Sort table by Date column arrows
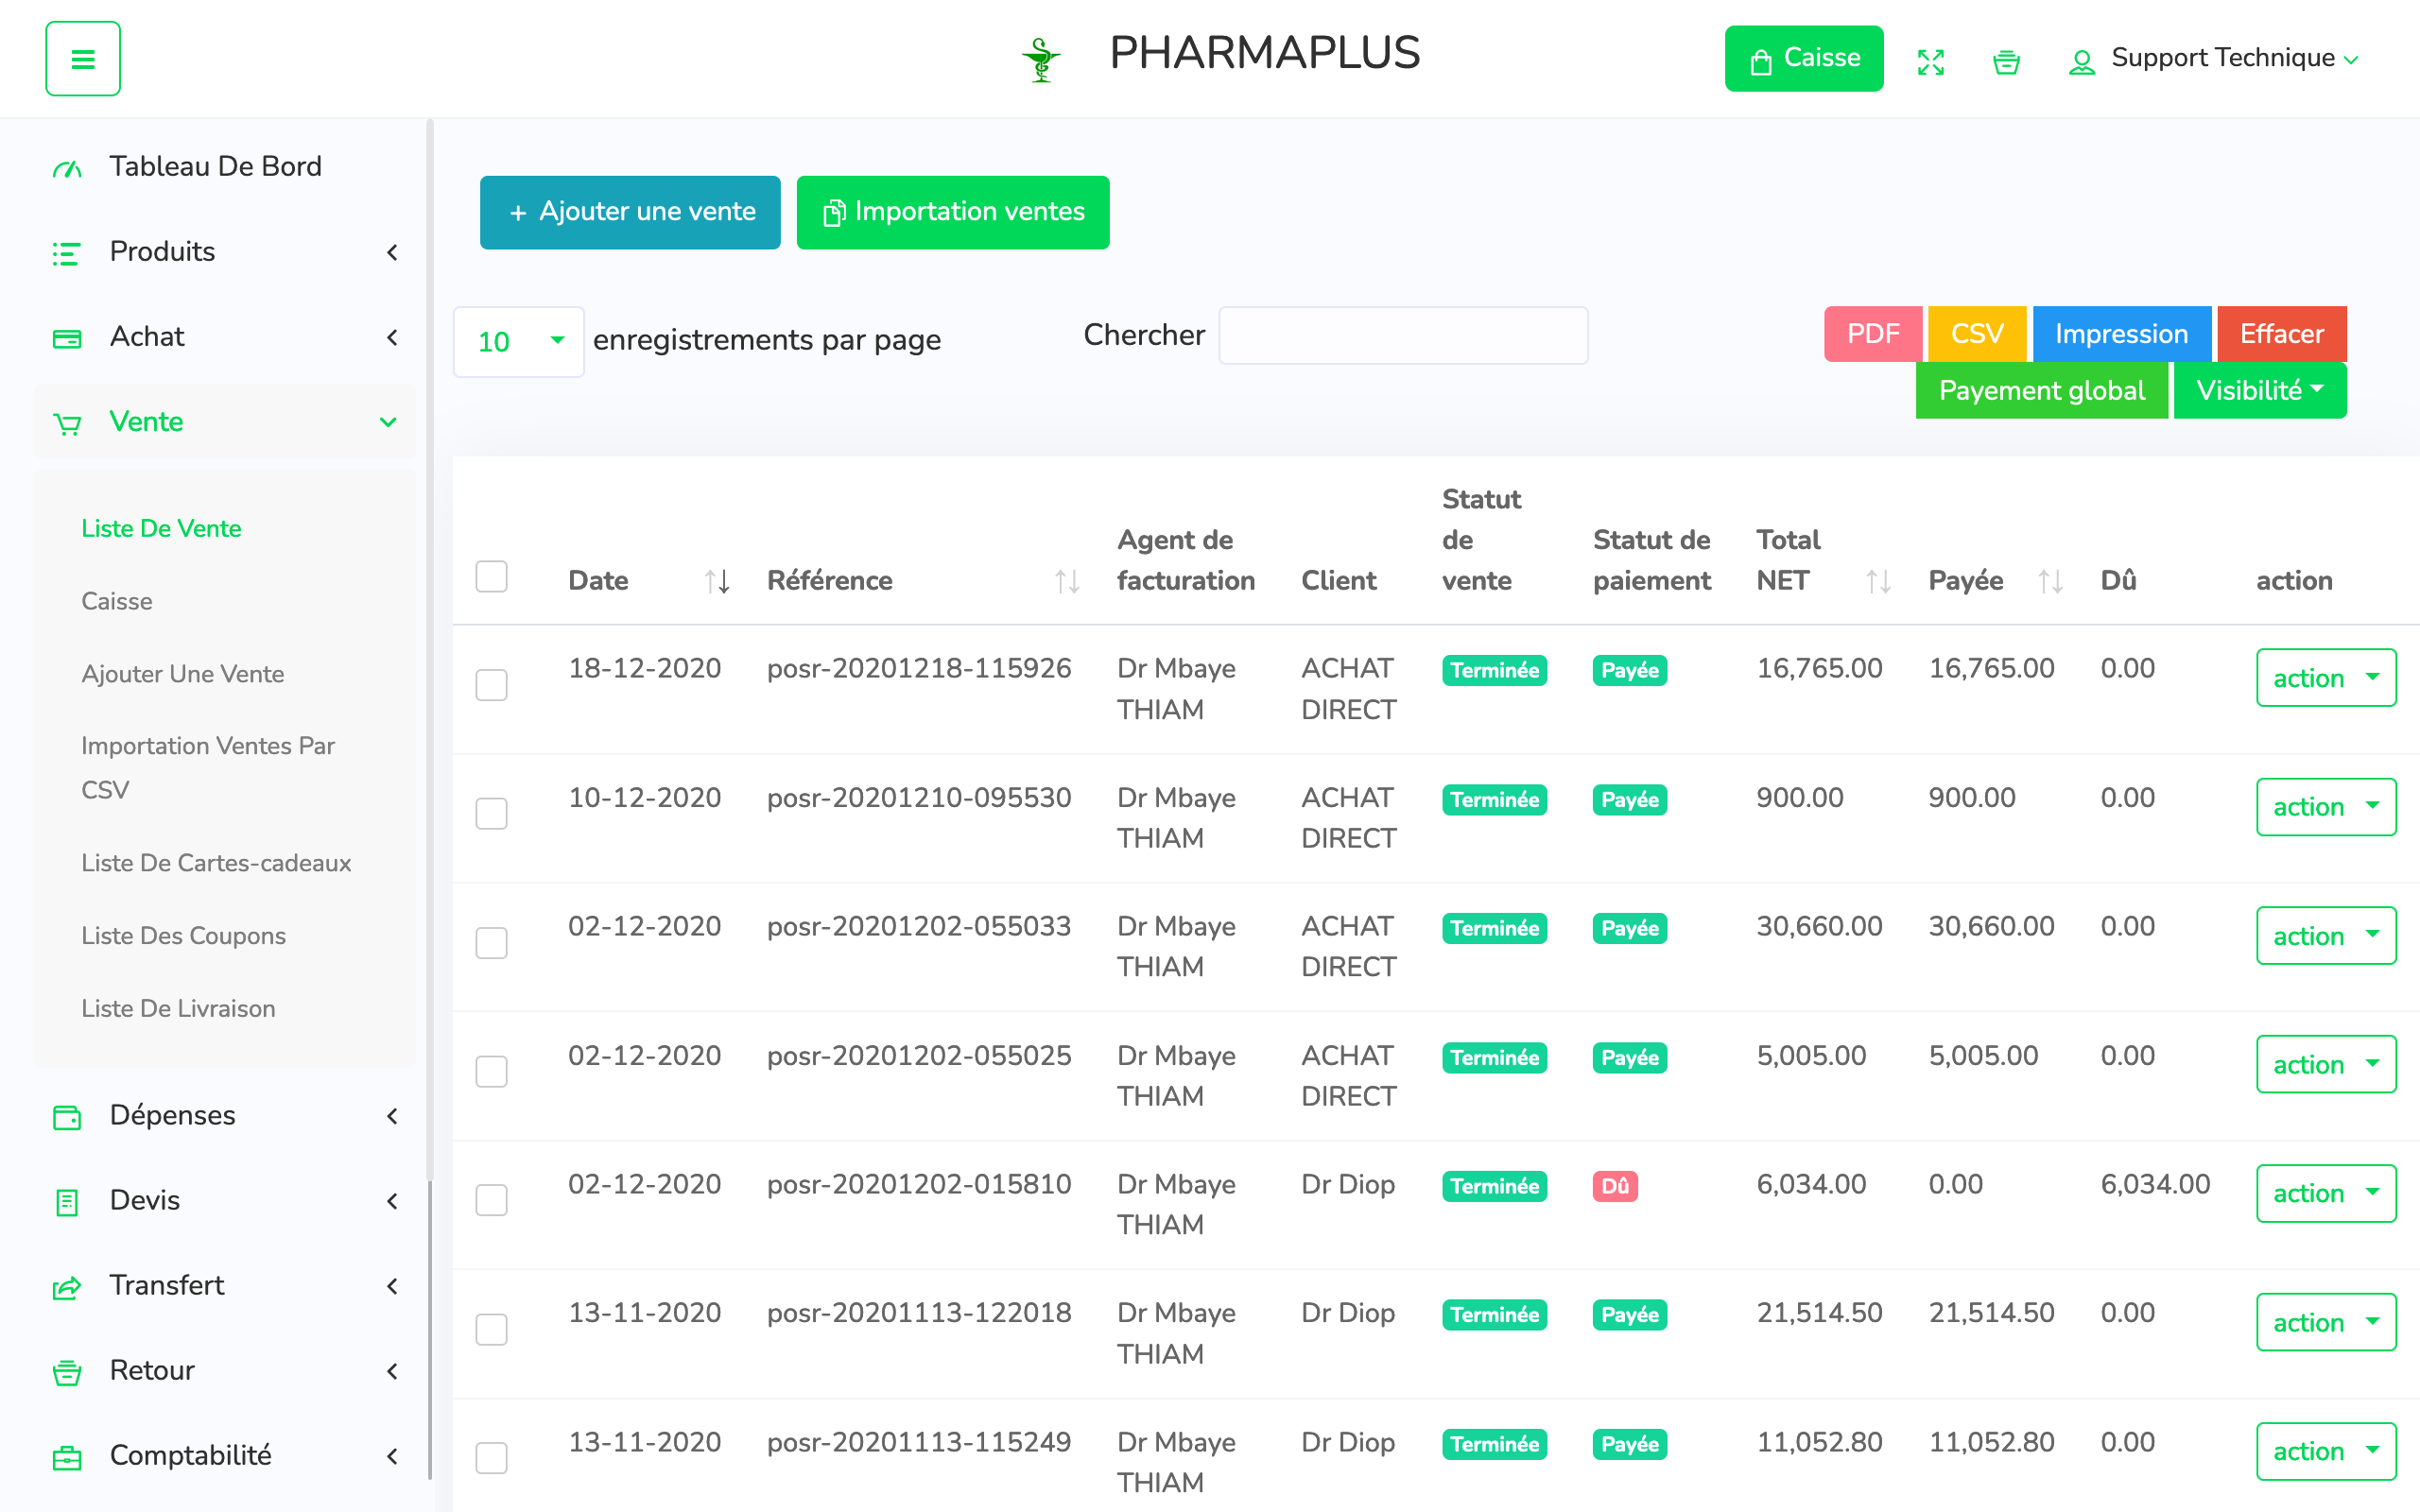The image size is (2420, 1512). pyautogui.click(x=717, y=581)
